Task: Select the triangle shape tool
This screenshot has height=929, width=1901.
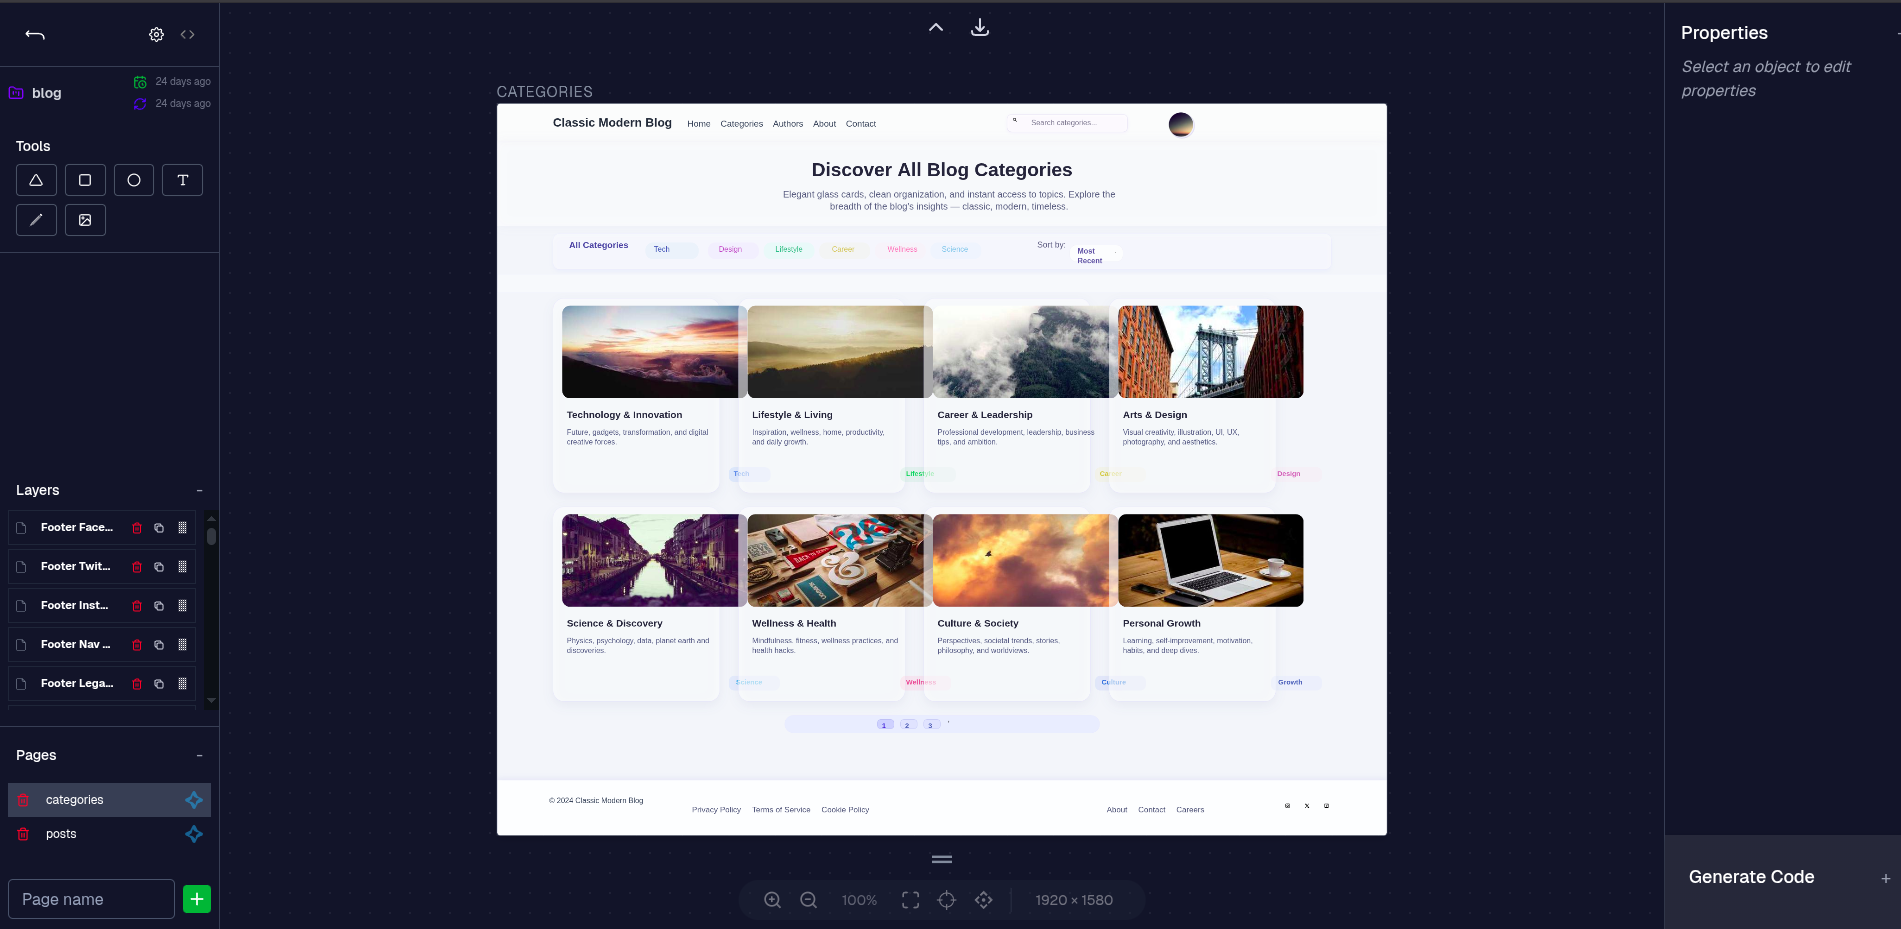Action: (x=36, y=180)
